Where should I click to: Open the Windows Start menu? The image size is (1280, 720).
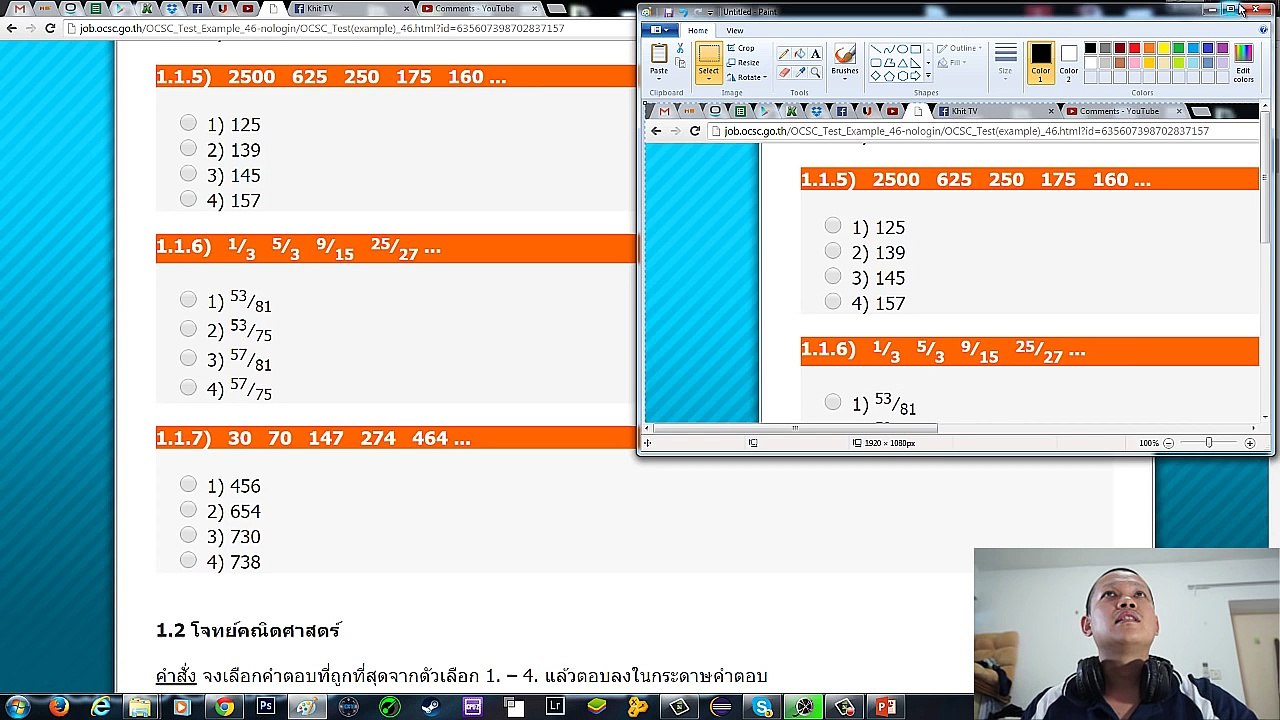tap(17, 707)
